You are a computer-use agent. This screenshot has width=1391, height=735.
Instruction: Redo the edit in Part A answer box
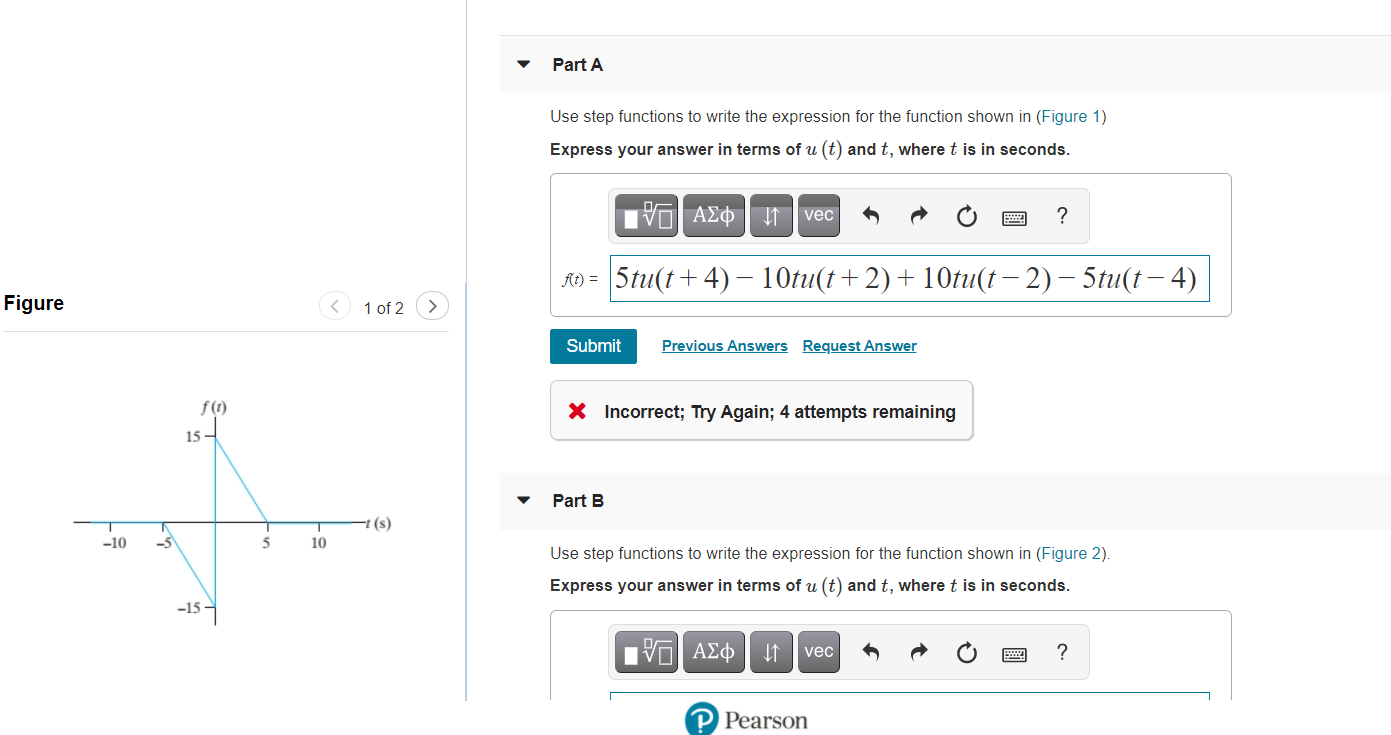tap(917, 215)
